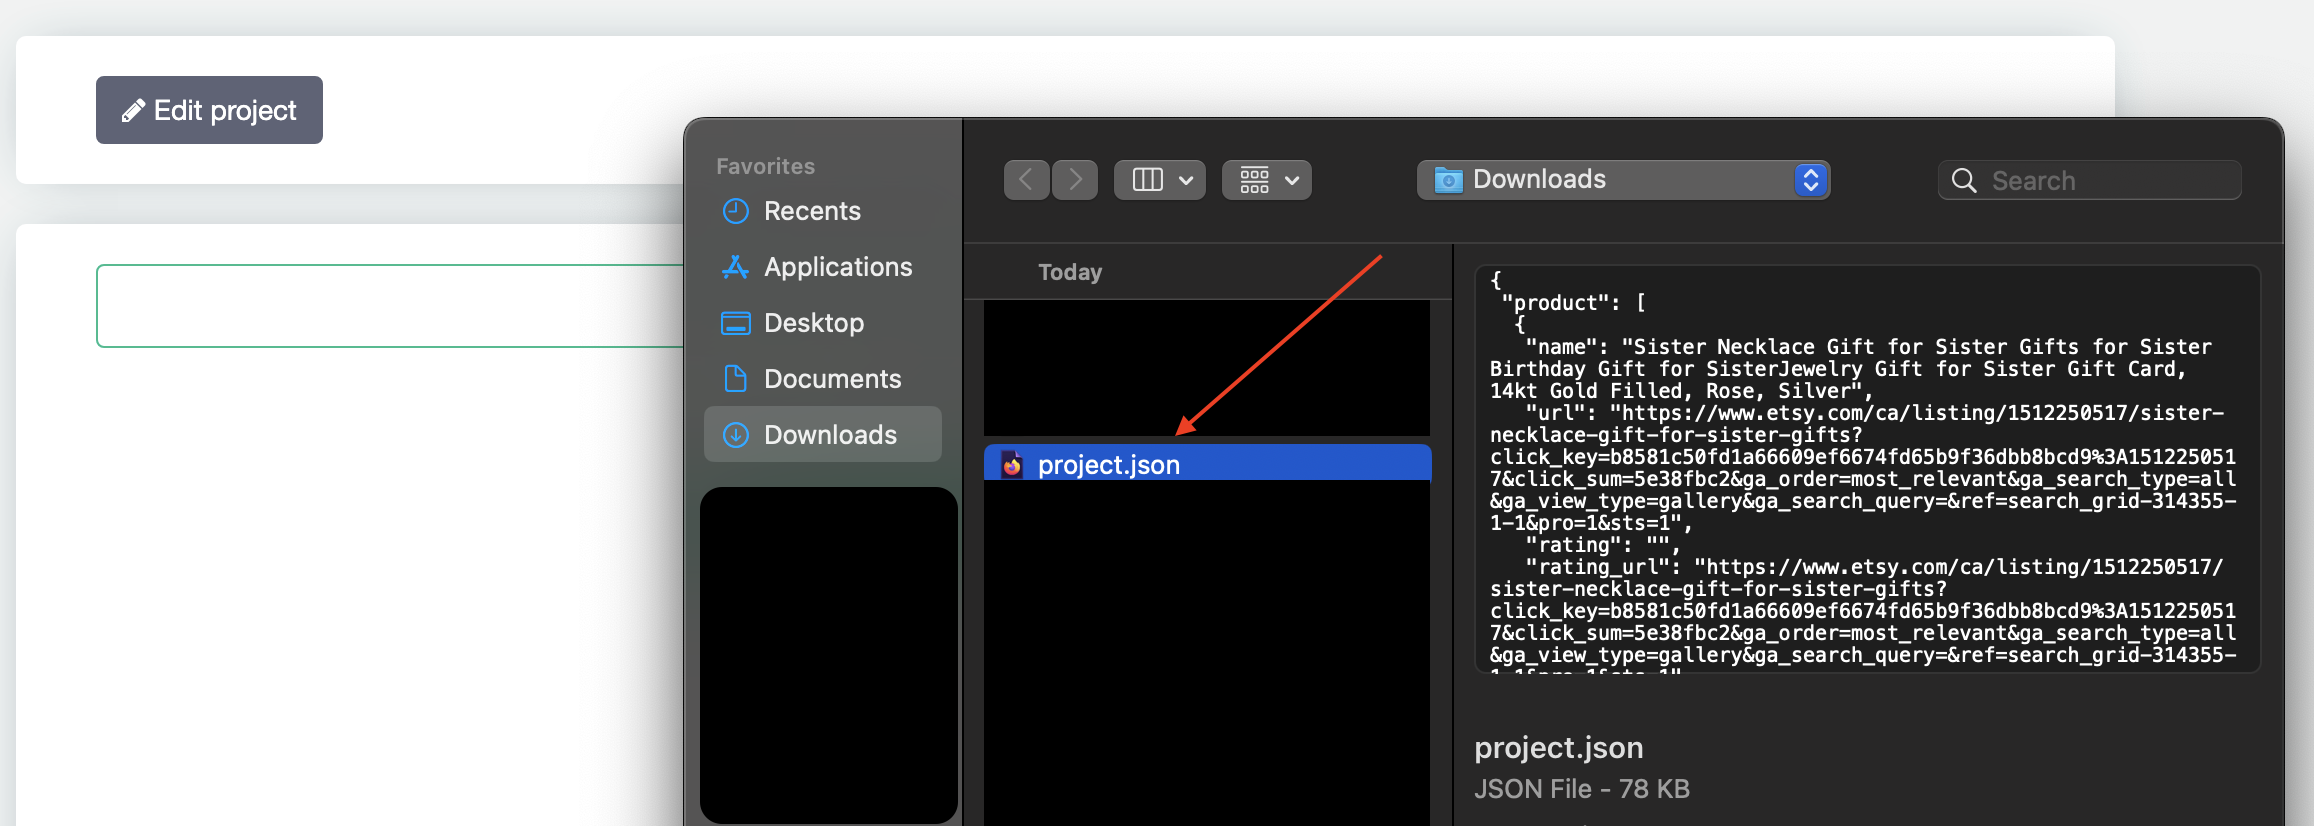2314x826 pixels.
Task: Open the Downloads location pop-up menu
Action: [1623, 180]
